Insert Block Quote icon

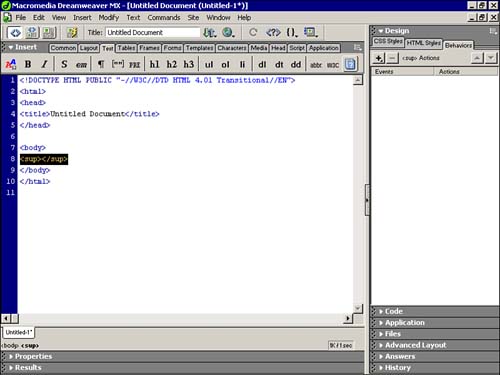117,64
